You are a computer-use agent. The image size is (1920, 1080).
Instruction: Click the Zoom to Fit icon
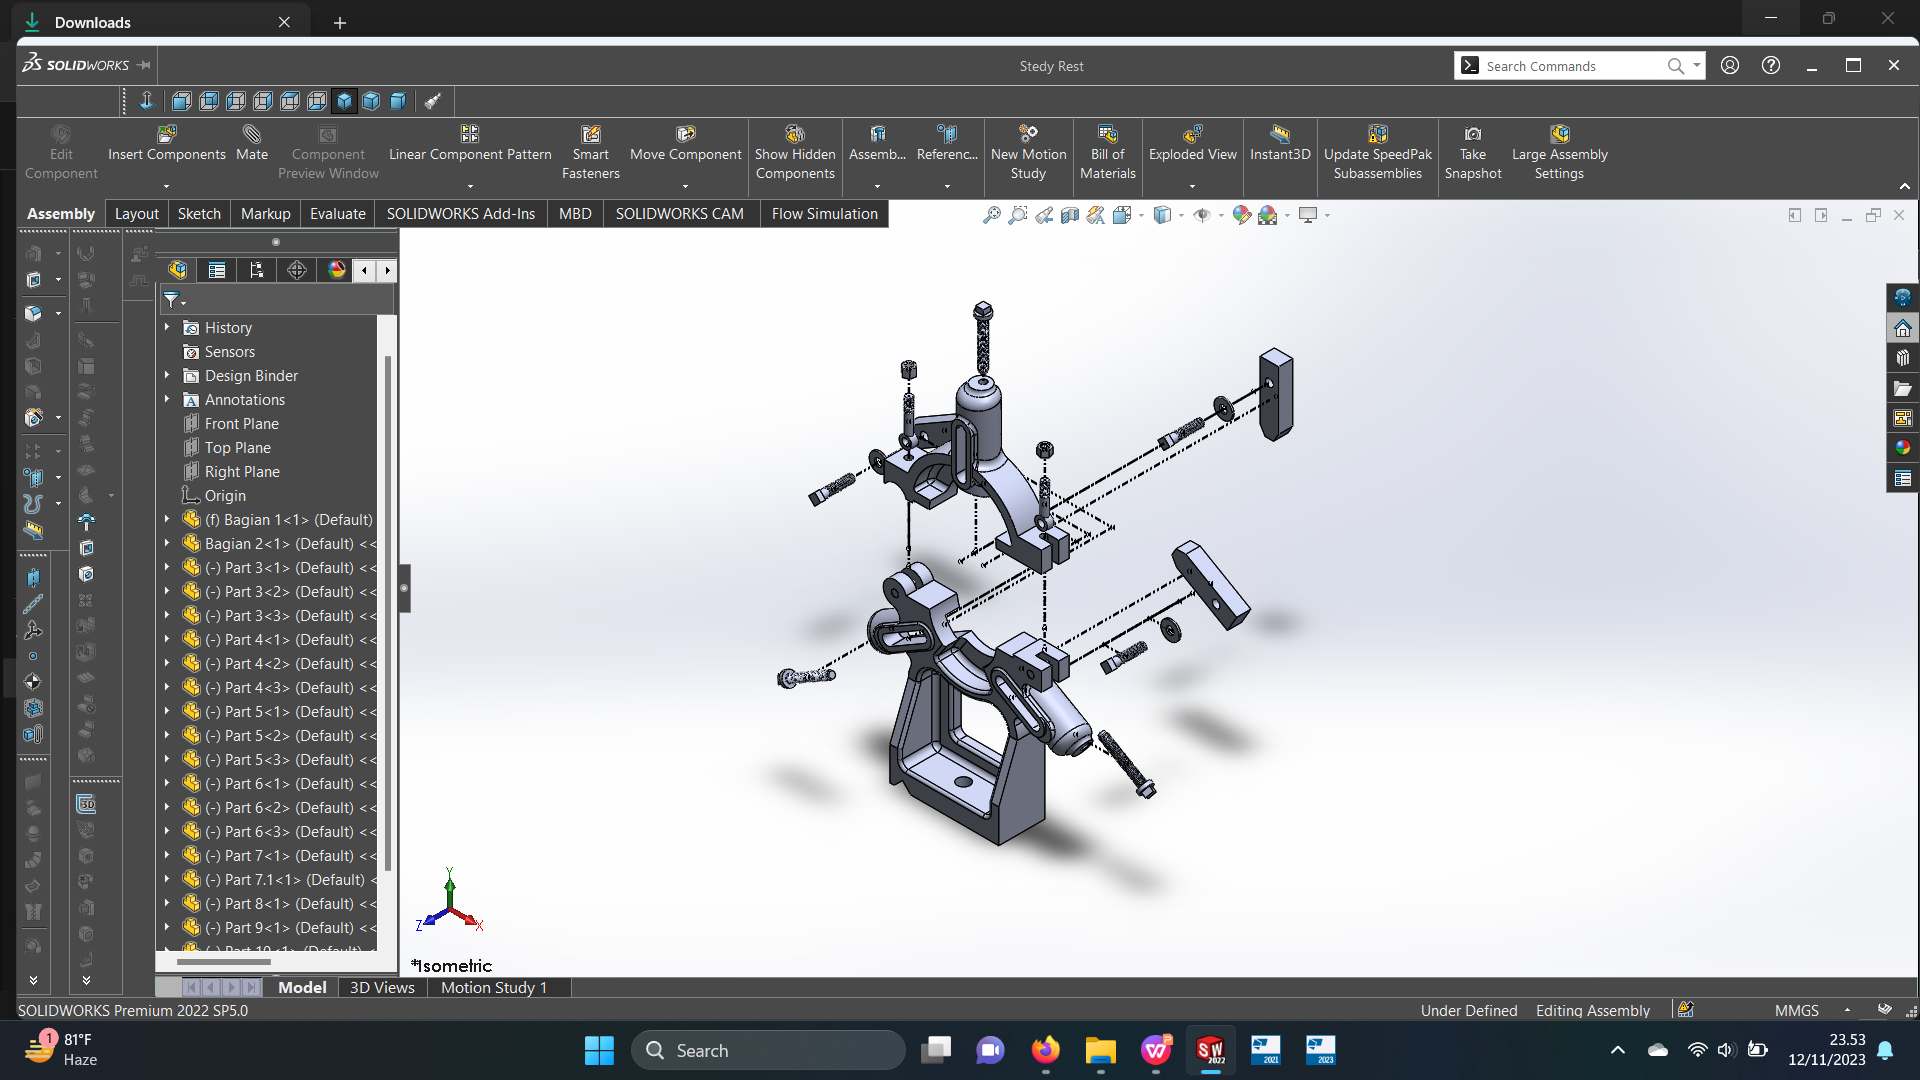pyautogui.click(x=991, y=215)
